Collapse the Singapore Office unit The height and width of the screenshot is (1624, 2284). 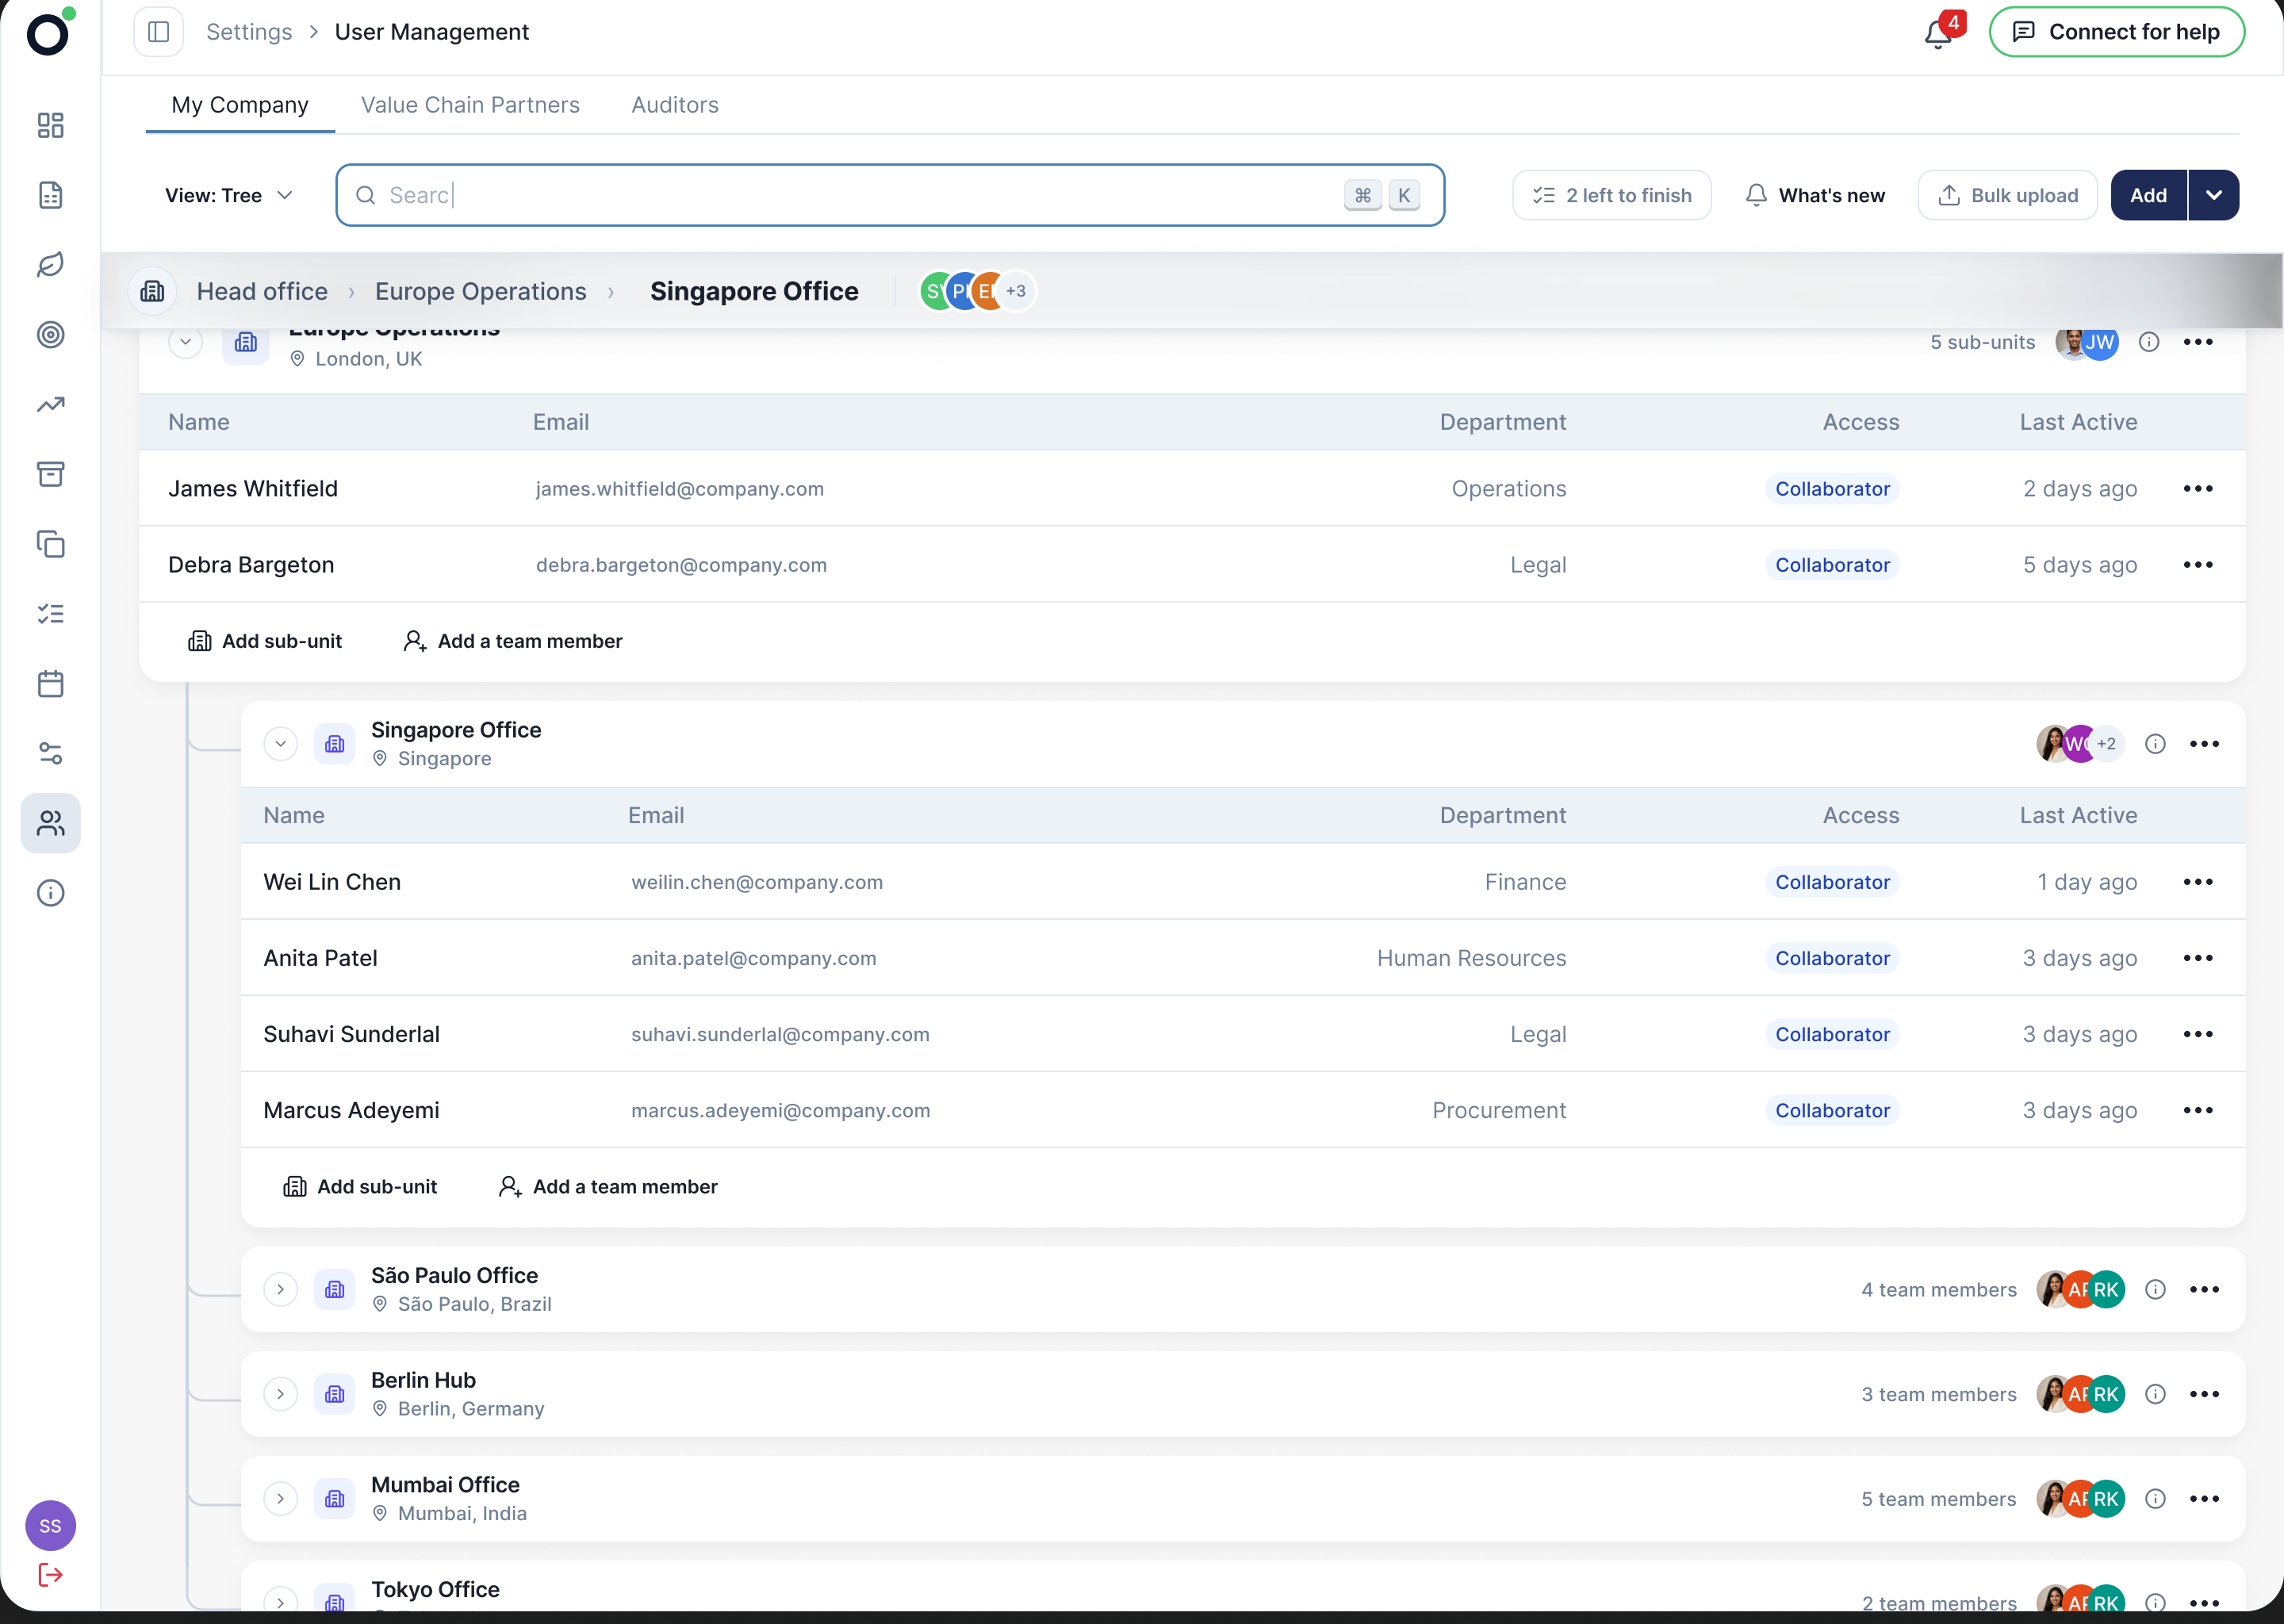click(281, 744)
